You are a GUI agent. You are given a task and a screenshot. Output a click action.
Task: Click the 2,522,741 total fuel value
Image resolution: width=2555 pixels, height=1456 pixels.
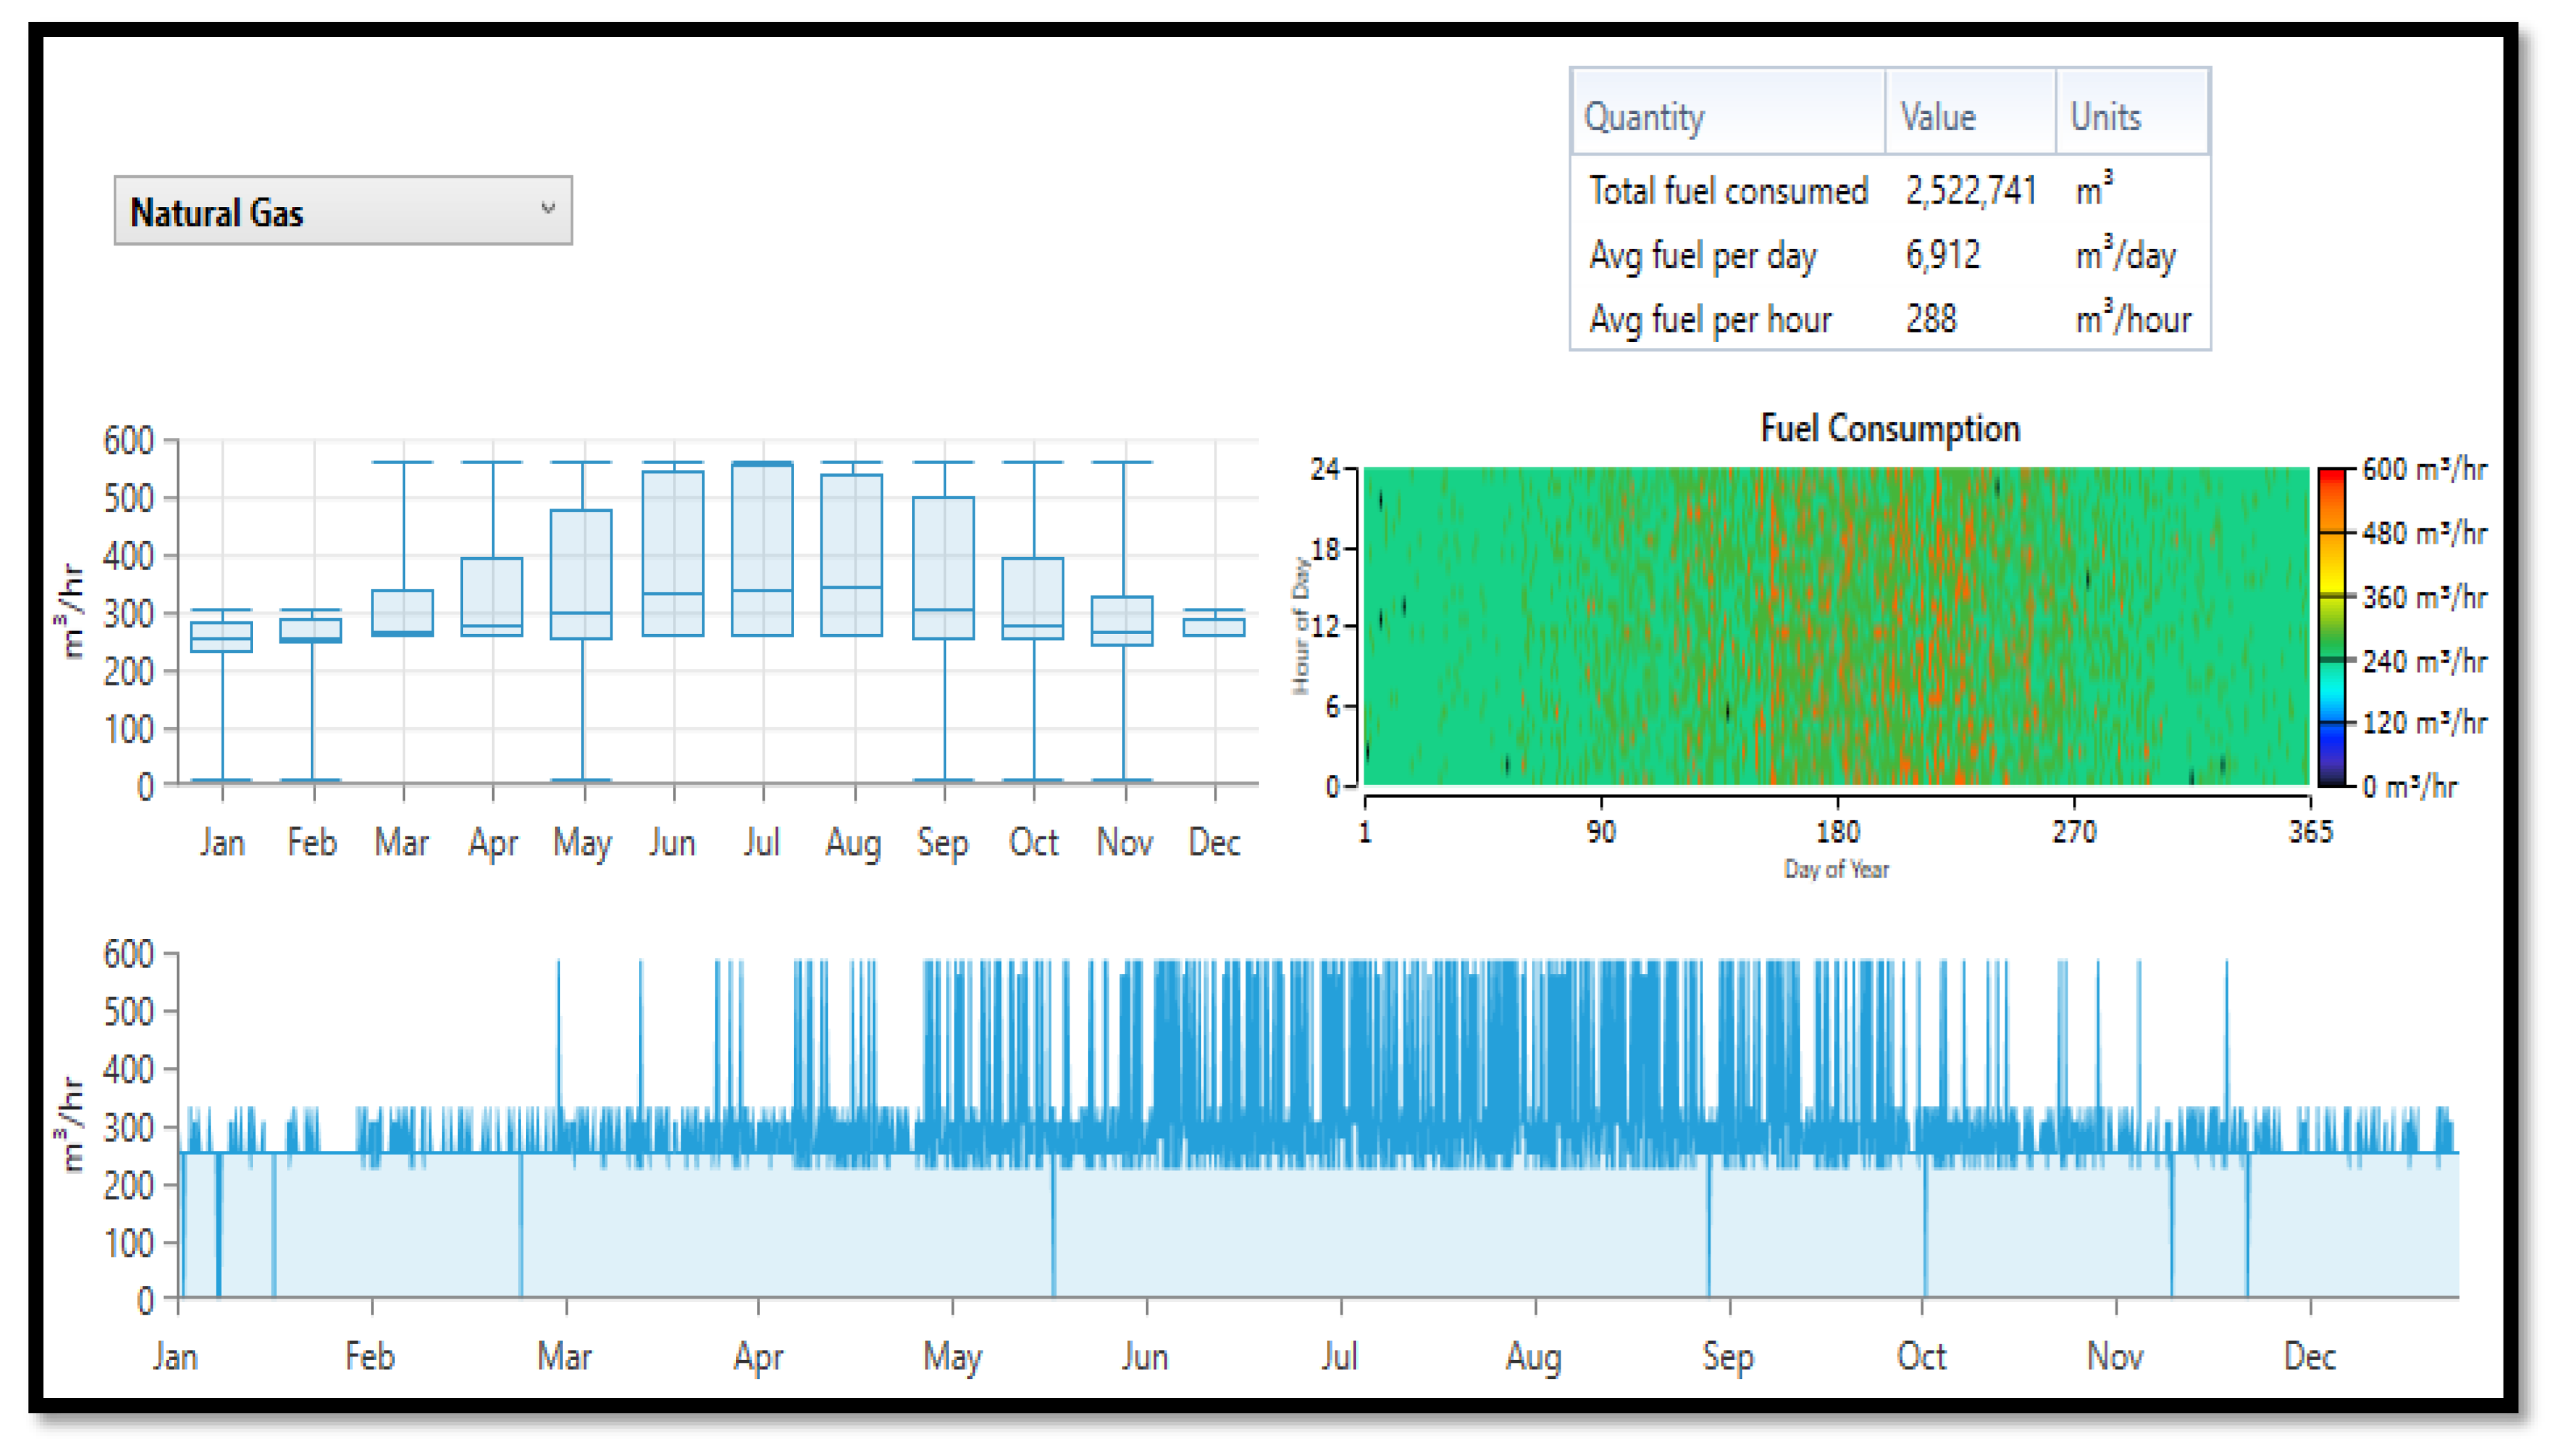coord(1970,191)
